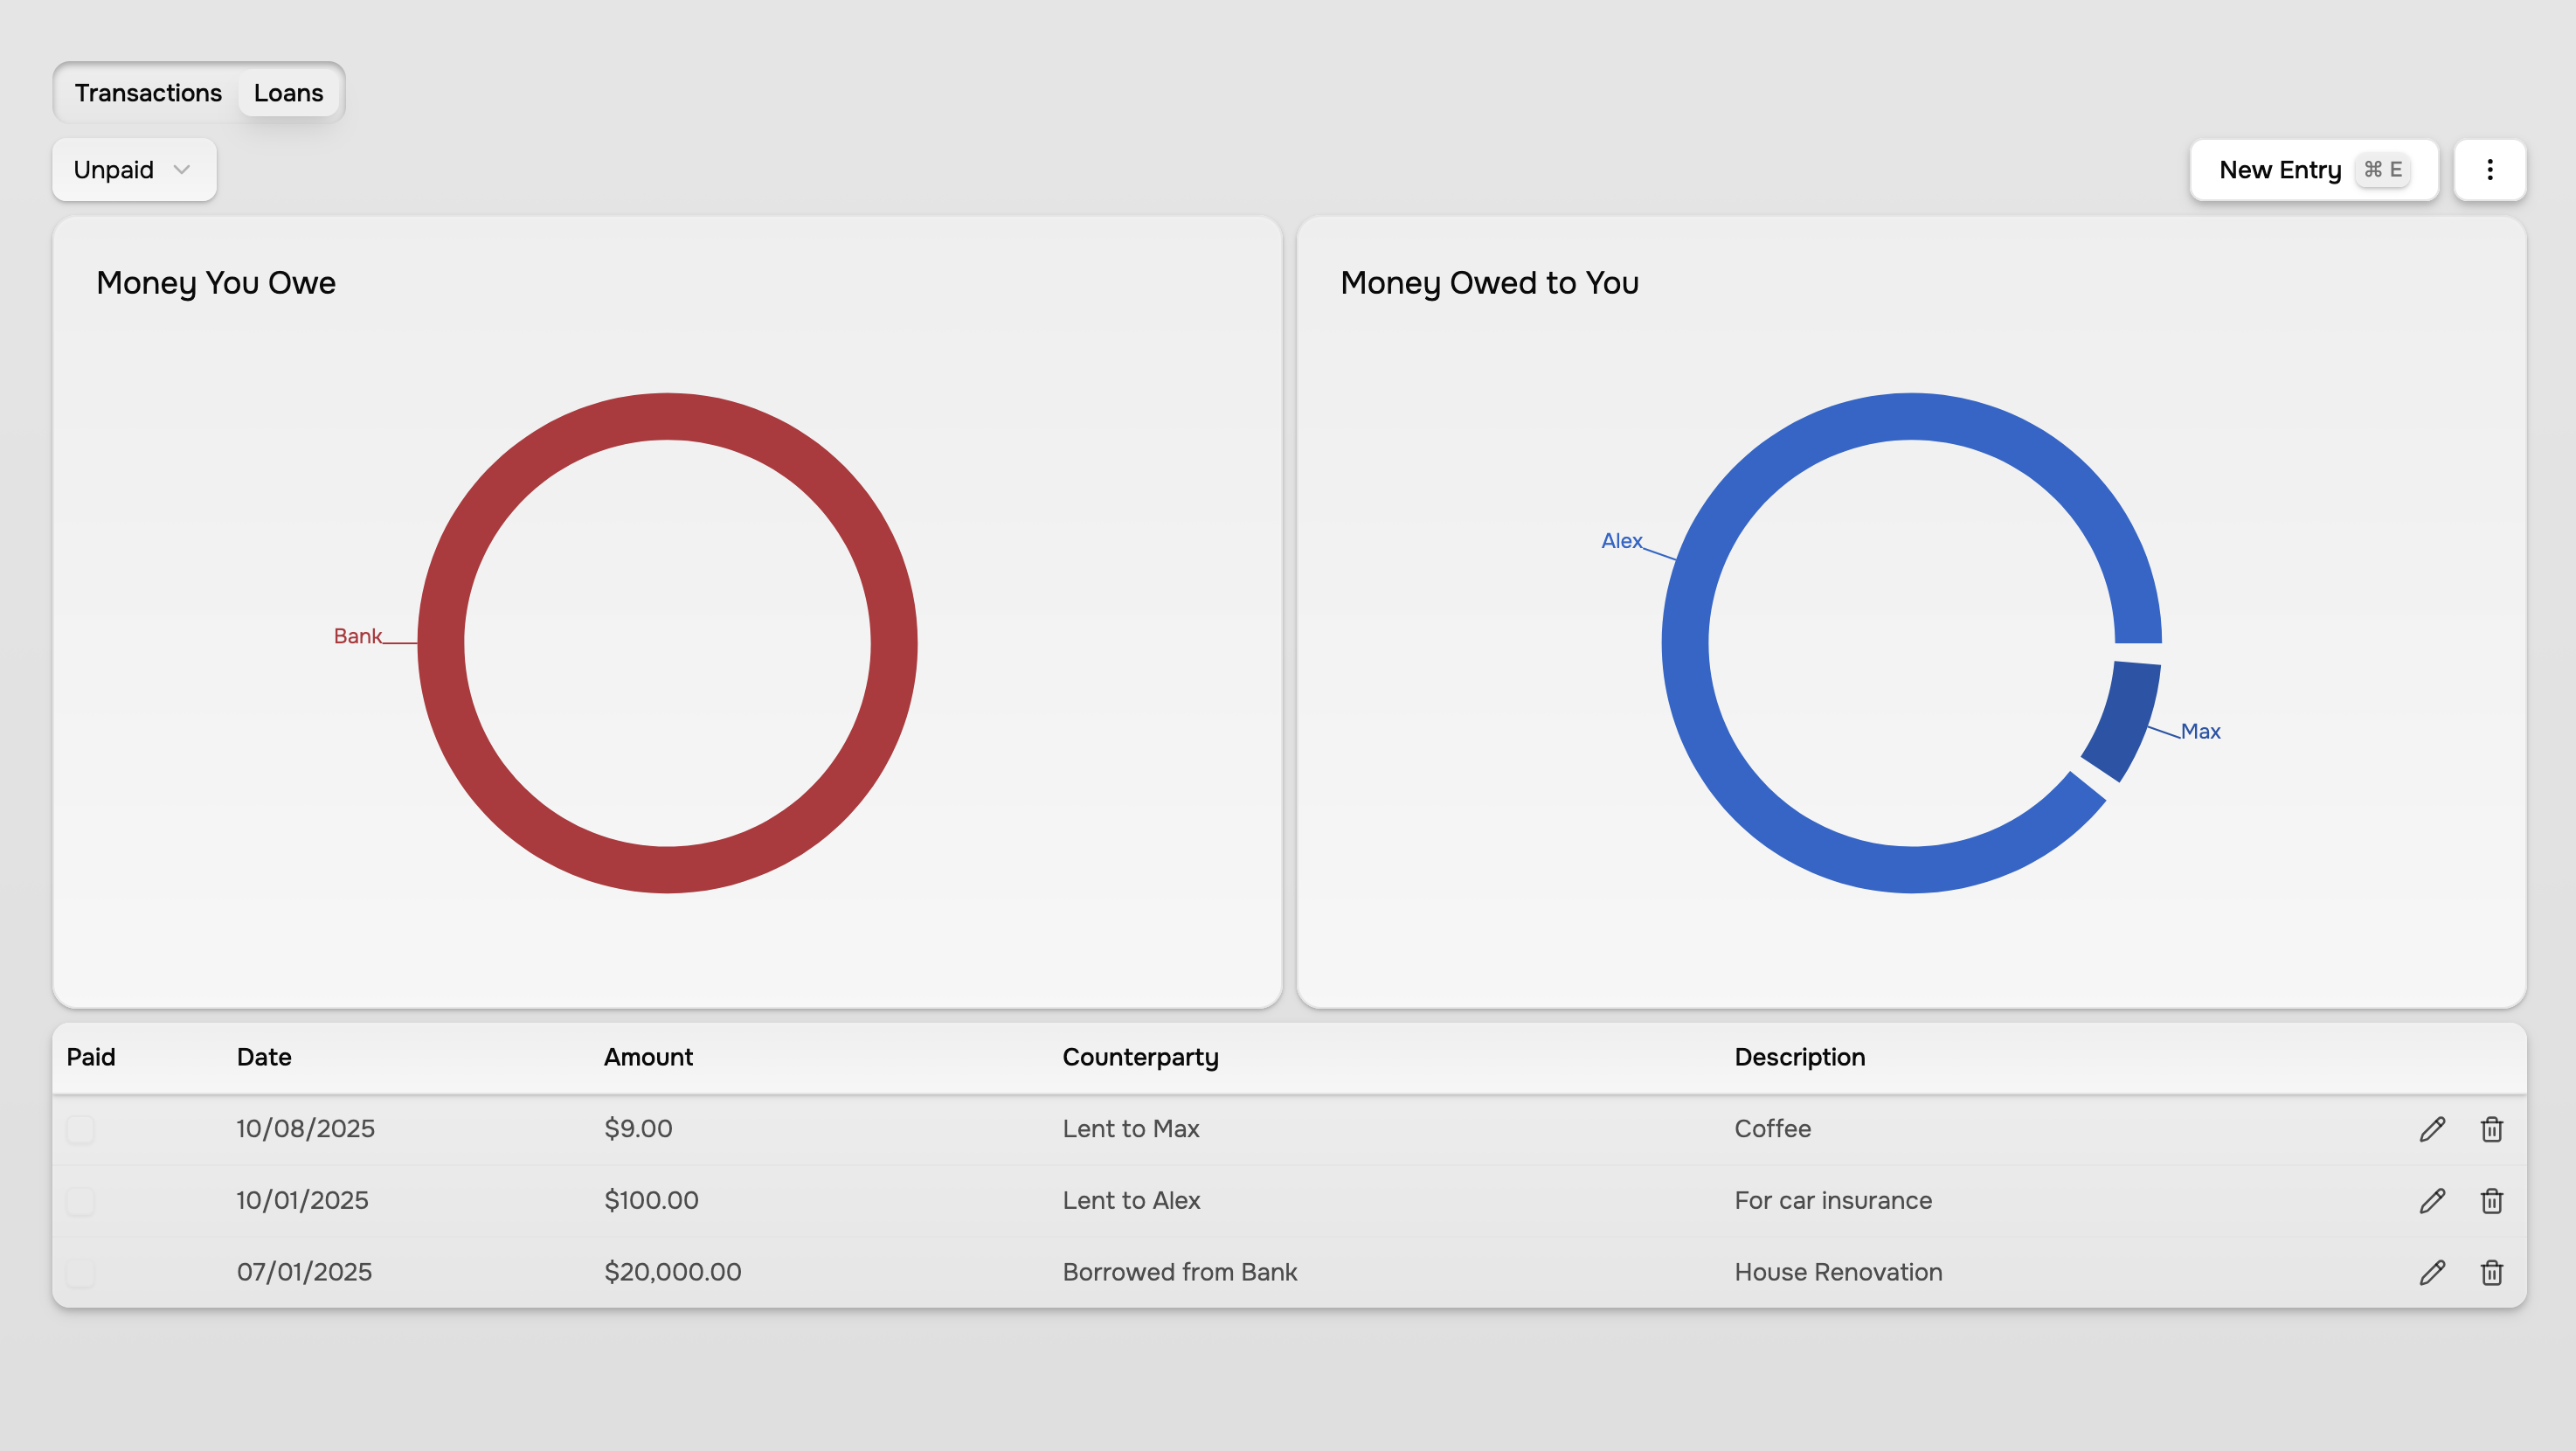Check the paid box for the car insurance loan

(x=80, y=1200)
